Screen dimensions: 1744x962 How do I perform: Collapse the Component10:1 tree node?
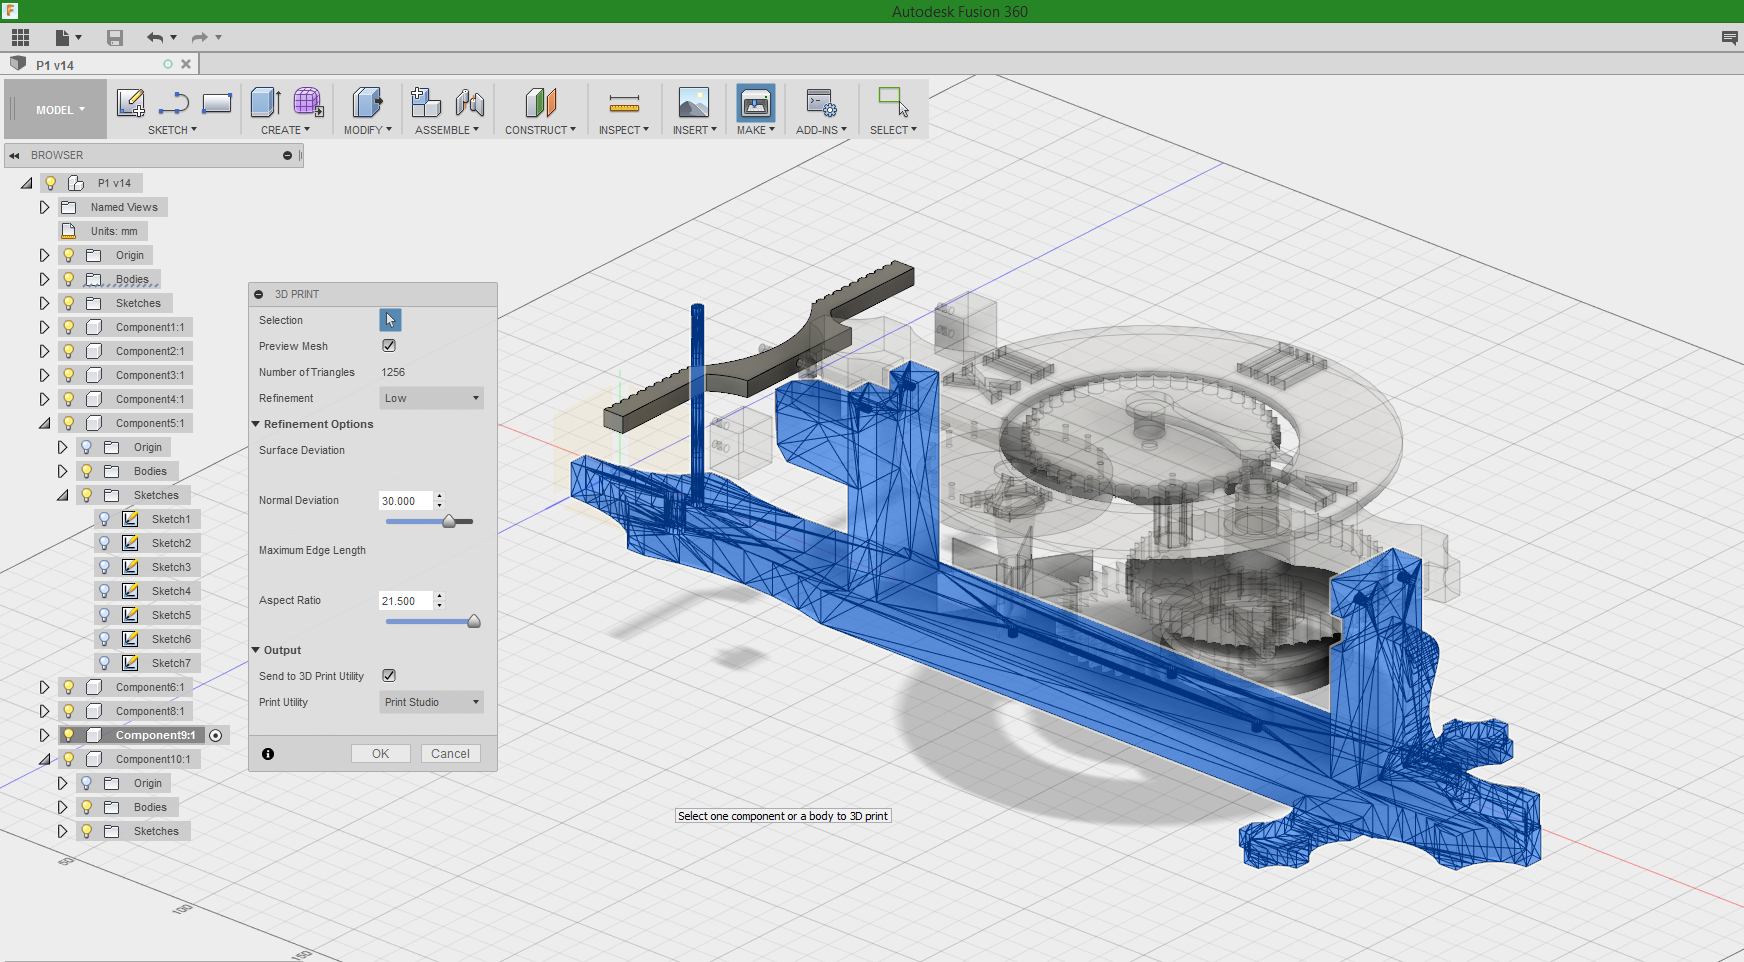click(44, 759)
